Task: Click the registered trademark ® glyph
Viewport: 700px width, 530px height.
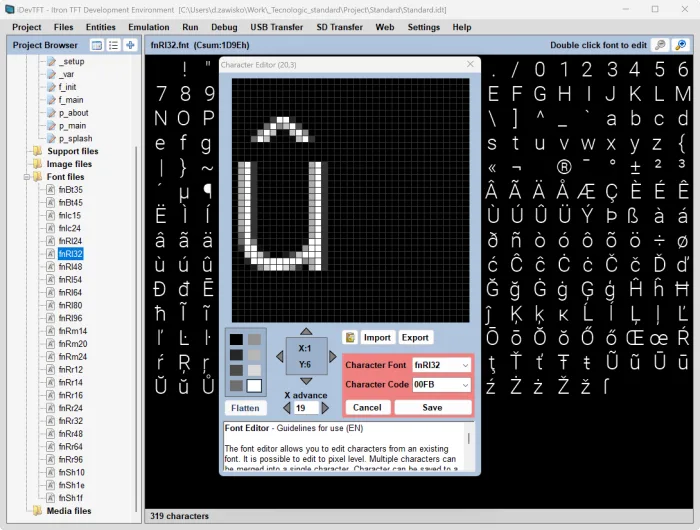Action: [x=564, y=167]
